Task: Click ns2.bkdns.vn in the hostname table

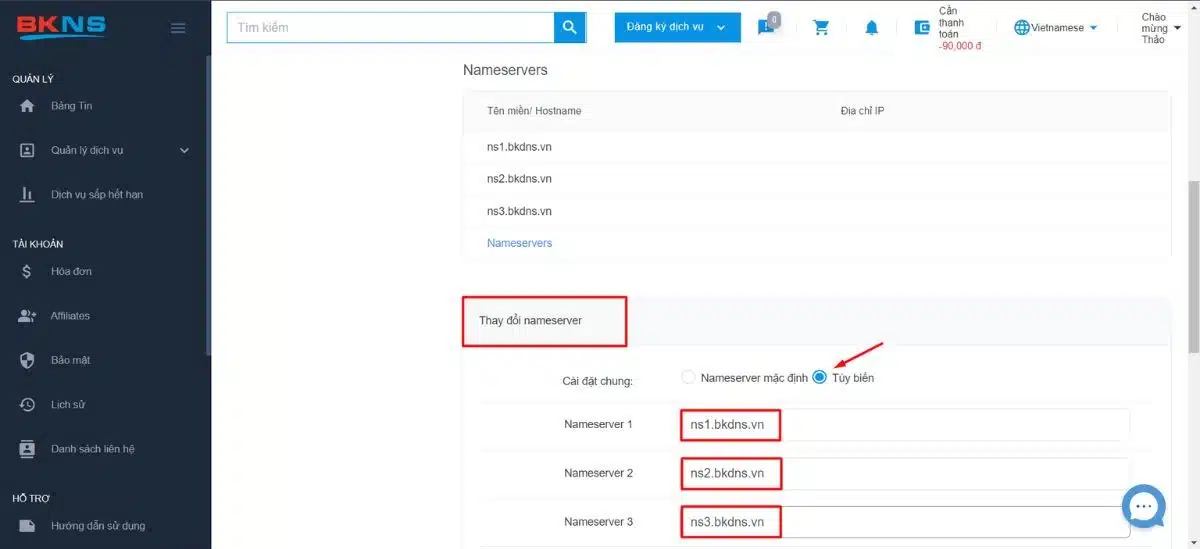Action: pyautogui.click(x=519, y=179)
